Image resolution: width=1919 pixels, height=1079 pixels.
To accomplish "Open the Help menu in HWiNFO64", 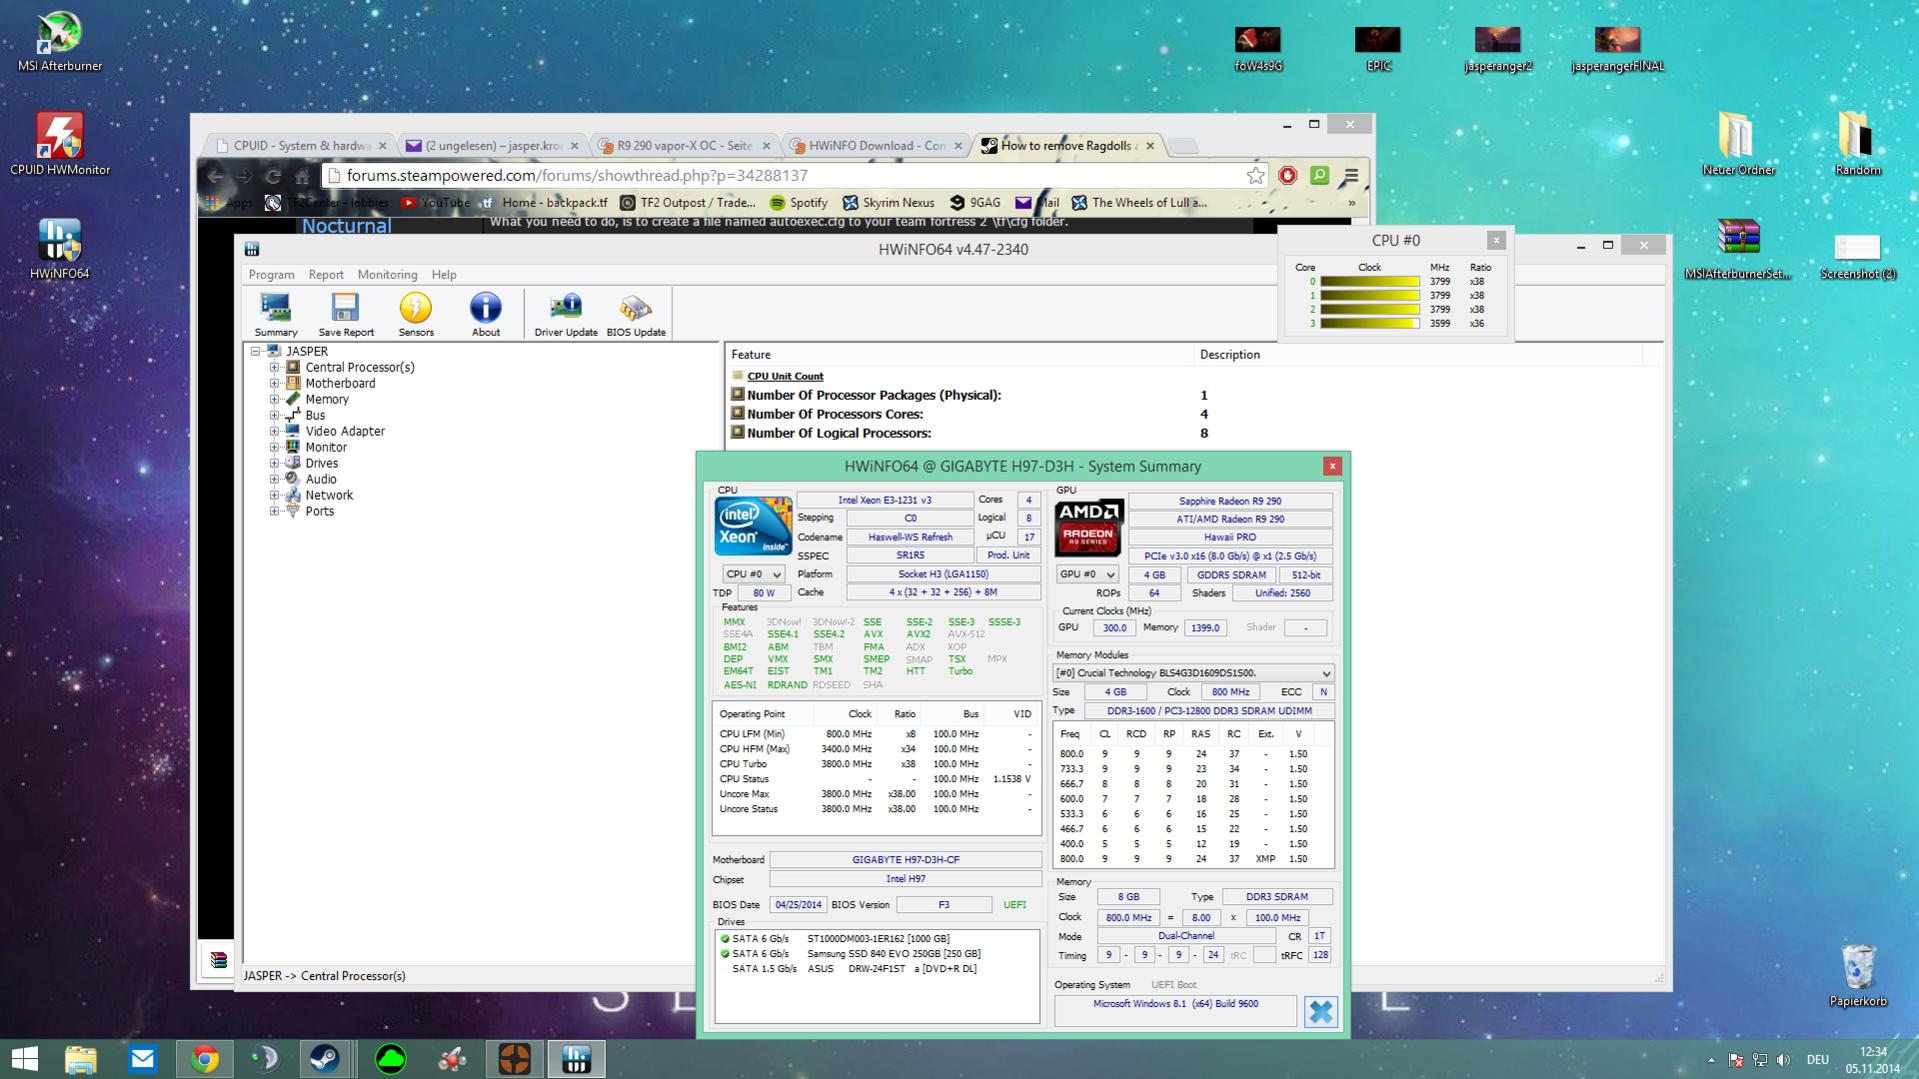I will (x=444, y=275).
